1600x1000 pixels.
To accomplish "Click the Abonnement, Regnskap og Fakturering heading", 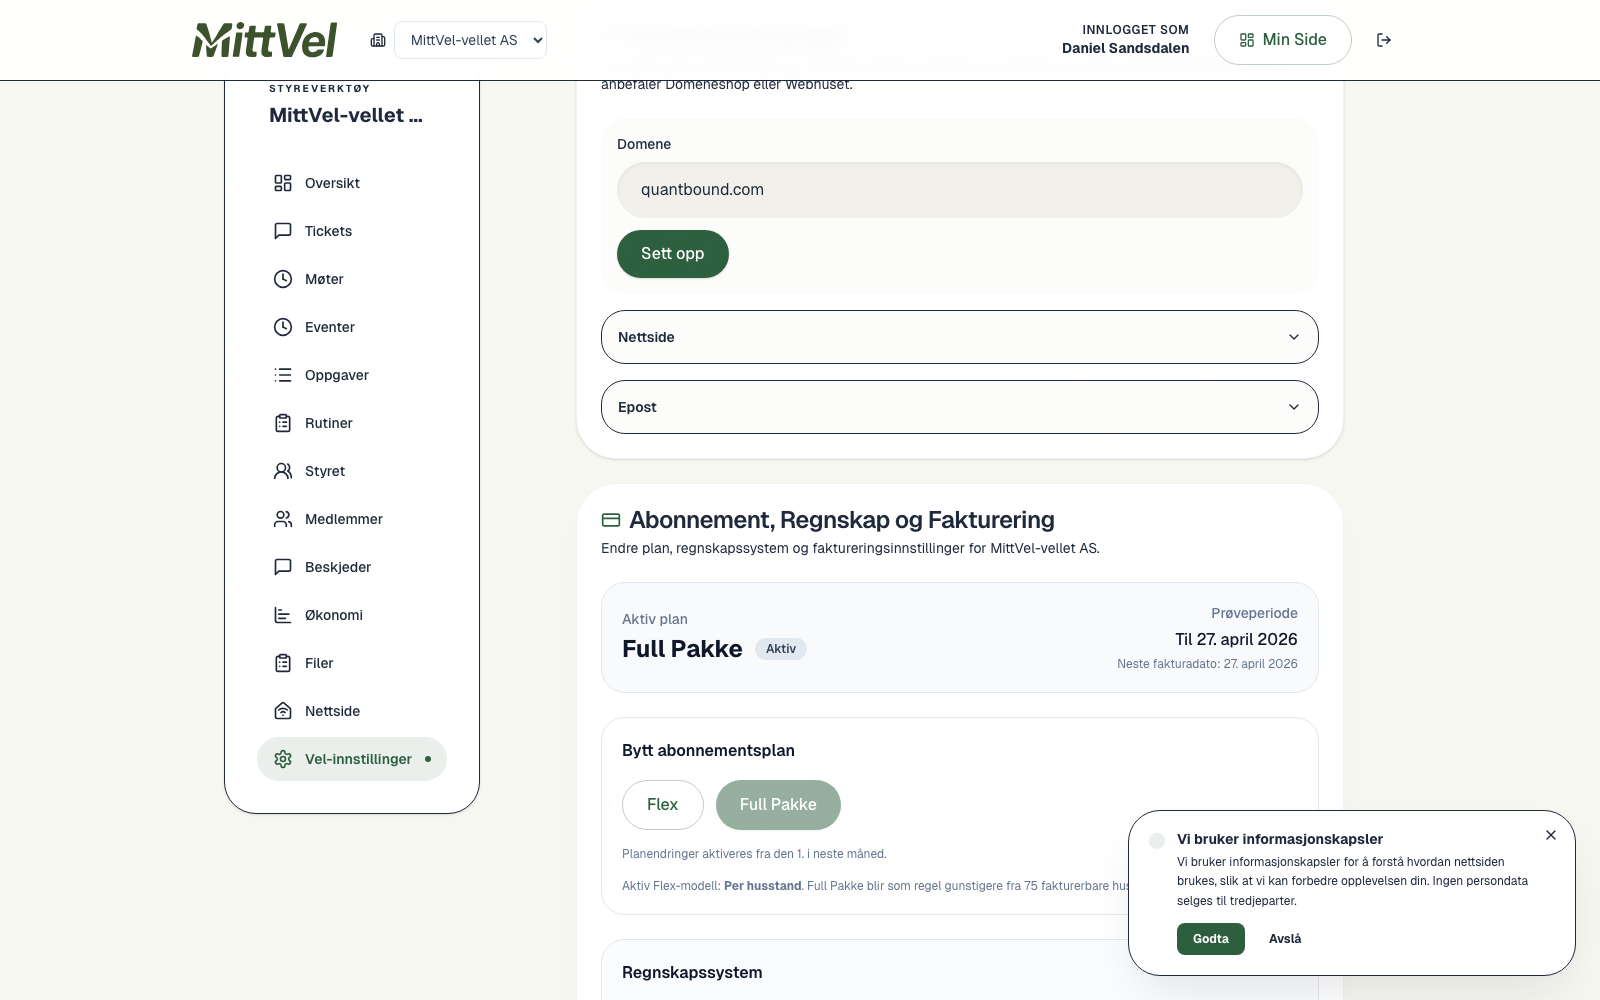I will [842, 520].
